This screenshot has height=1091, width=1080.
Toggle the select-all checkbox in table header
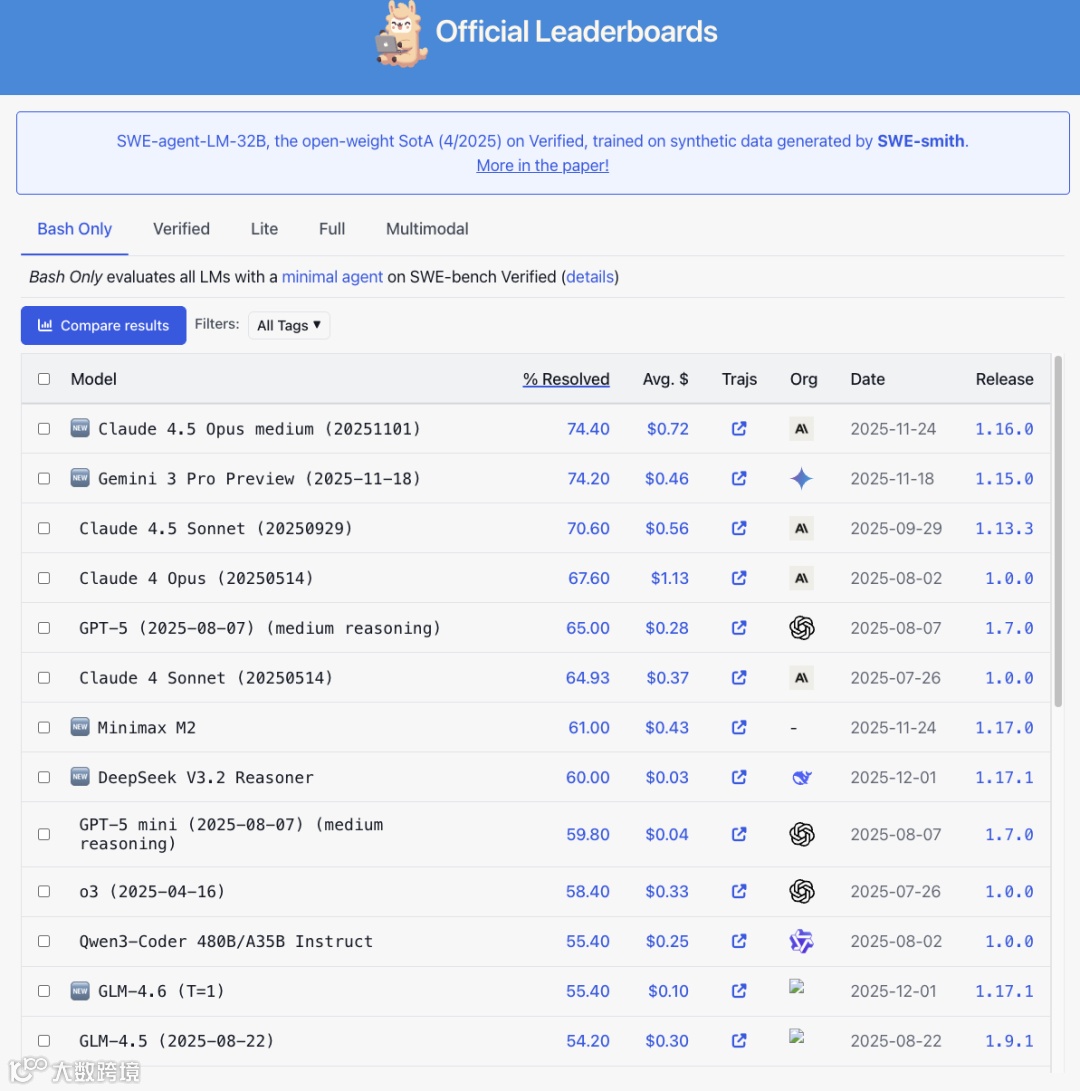click(x=44, y=379)
